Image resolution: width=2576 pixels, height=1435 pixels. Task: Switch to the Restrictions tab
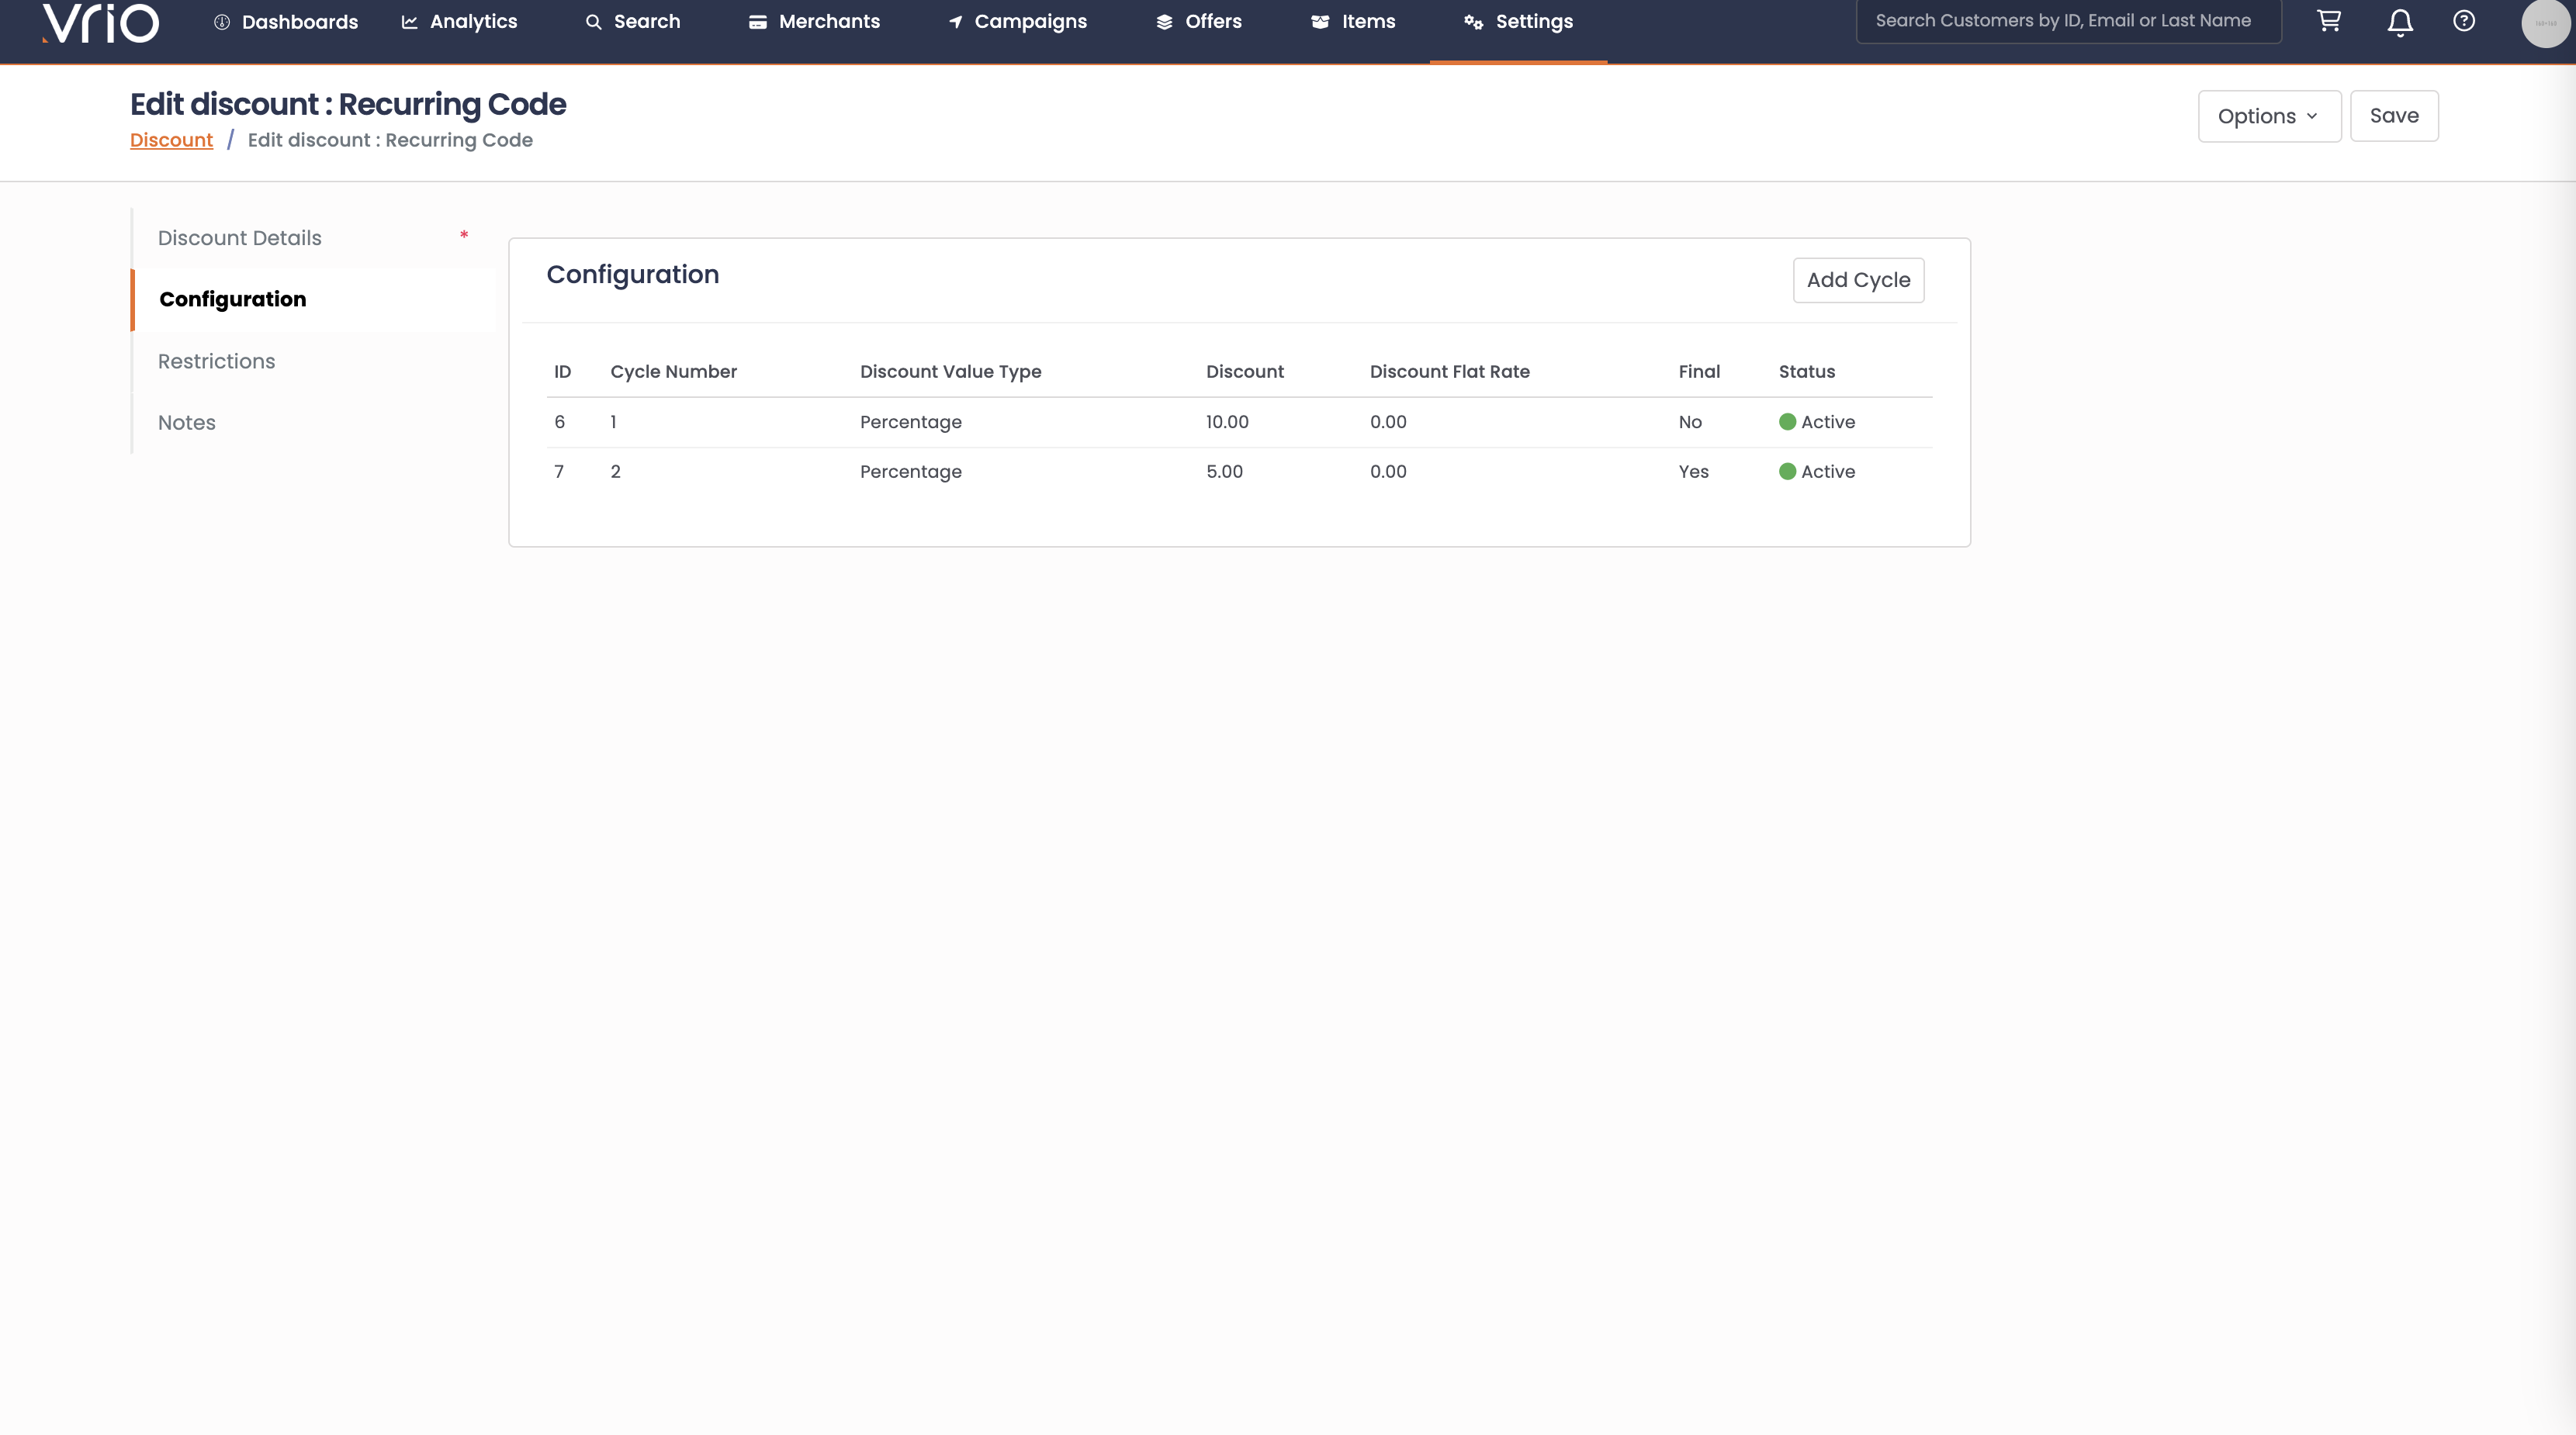(x=216, y=361)
